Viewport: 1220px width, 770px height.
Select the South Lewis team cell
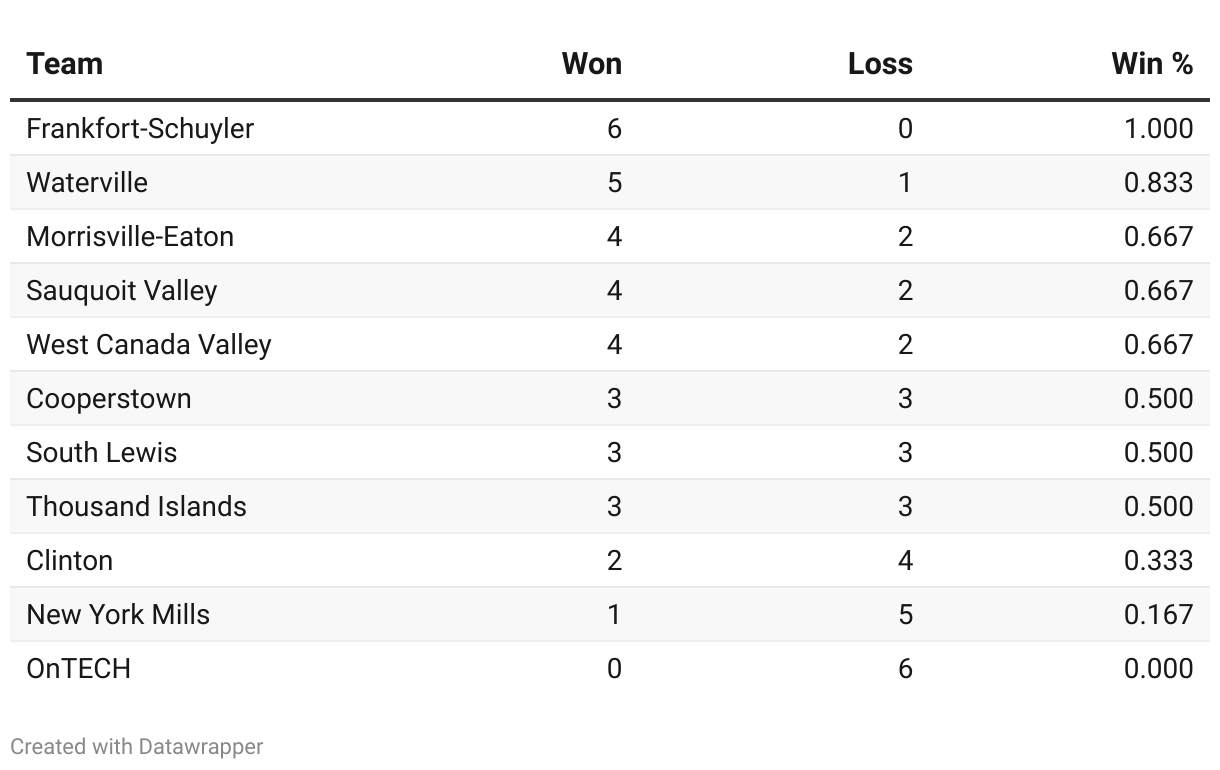click(x=102, y=452)
